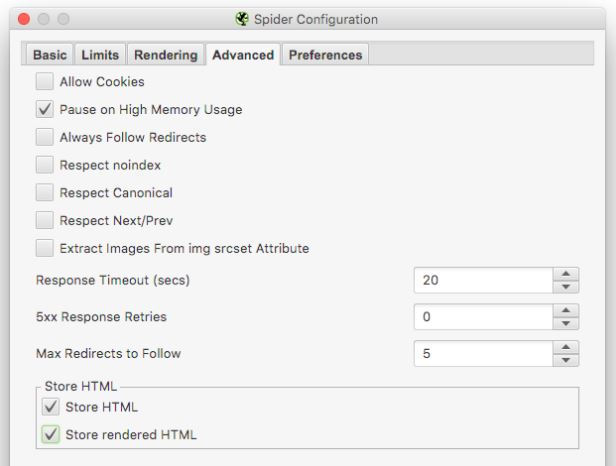Enable Respect Next/Prev checkbox
The height and width of the screenshot is (466, 616).
[44, 220]
